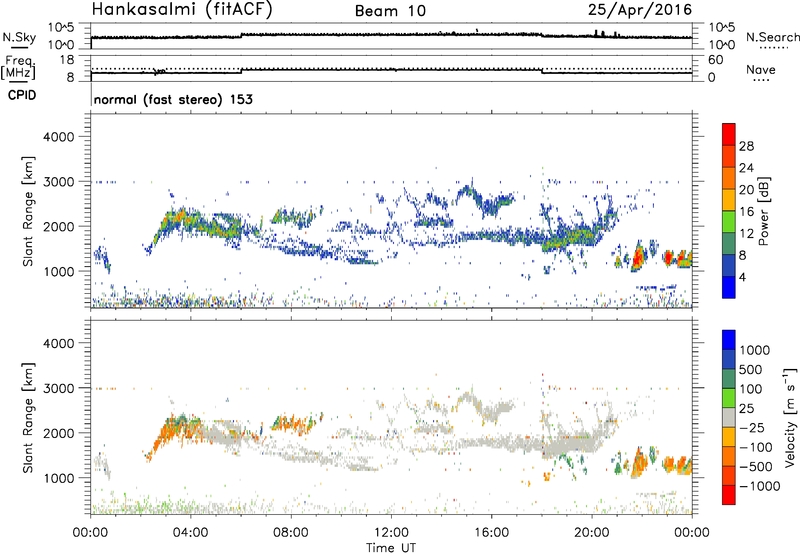
Task: Click "Slant Range [km]" label of power panel
Action: coord(28,211)
